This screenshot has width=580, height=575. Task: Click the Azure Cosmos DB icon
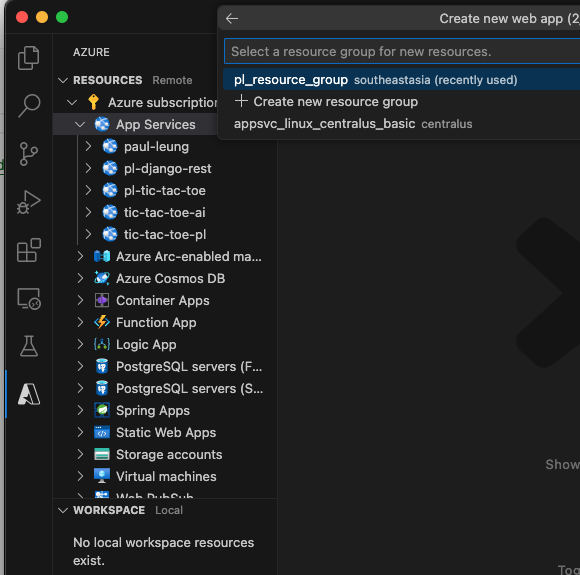click(102, 278)
